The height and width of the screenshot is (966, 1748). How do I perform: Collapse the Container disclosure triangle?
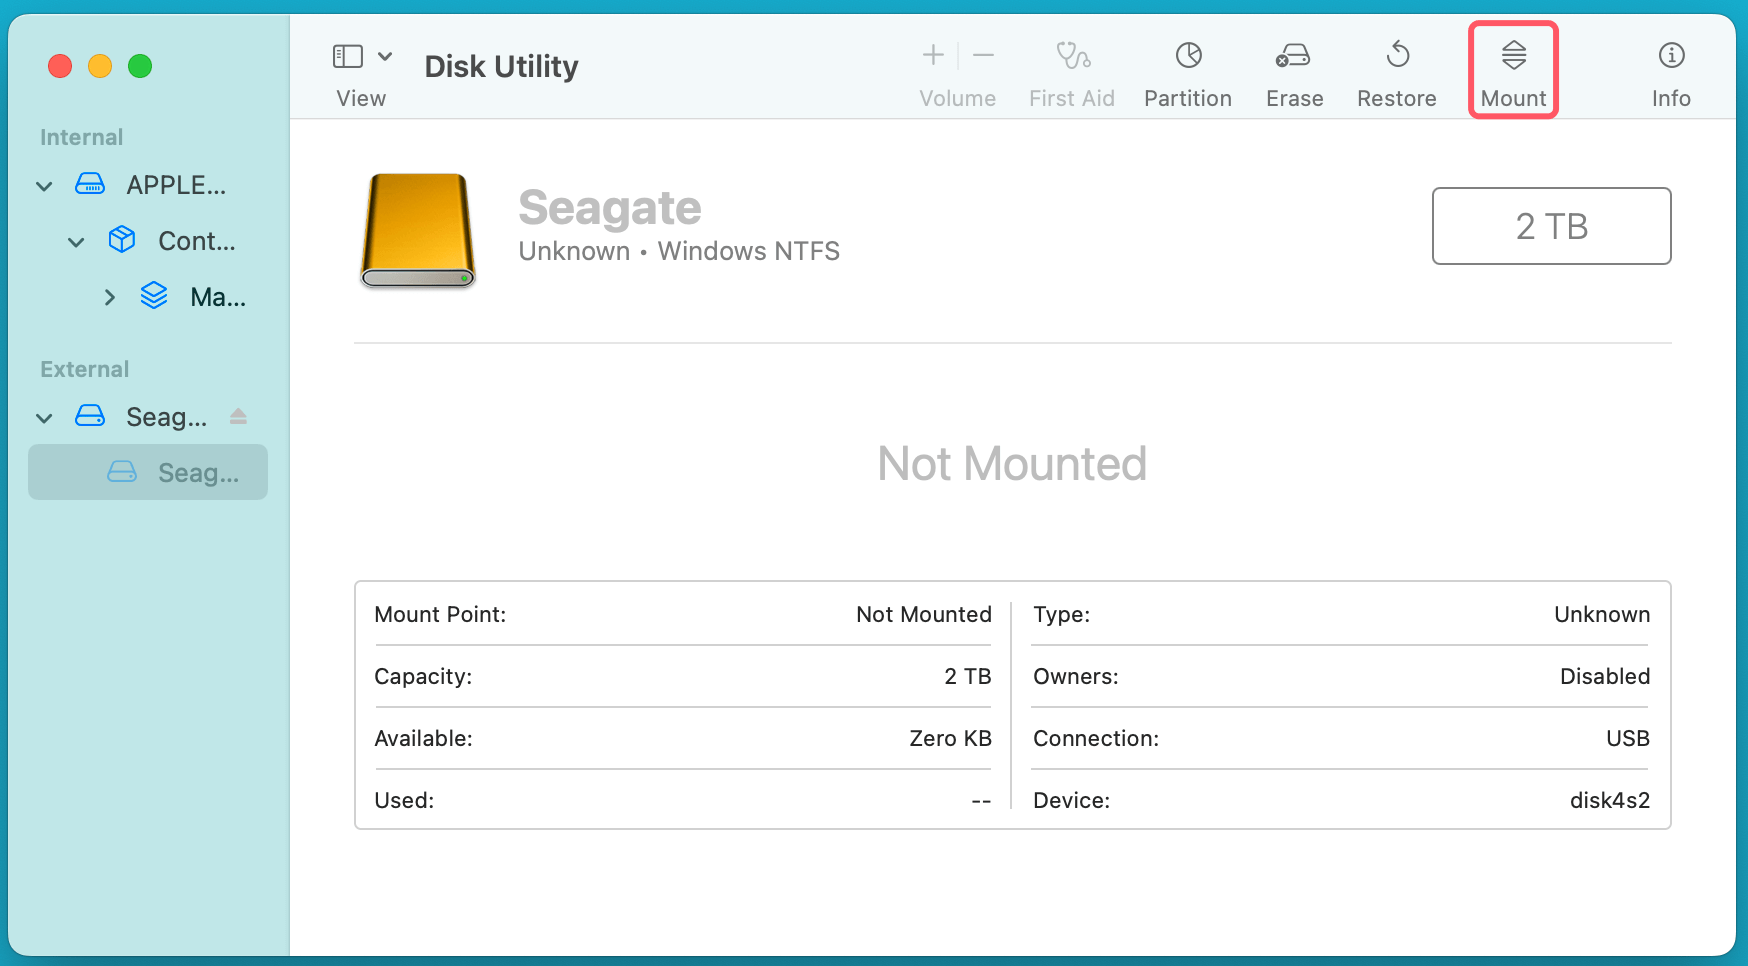click(76, 241)
